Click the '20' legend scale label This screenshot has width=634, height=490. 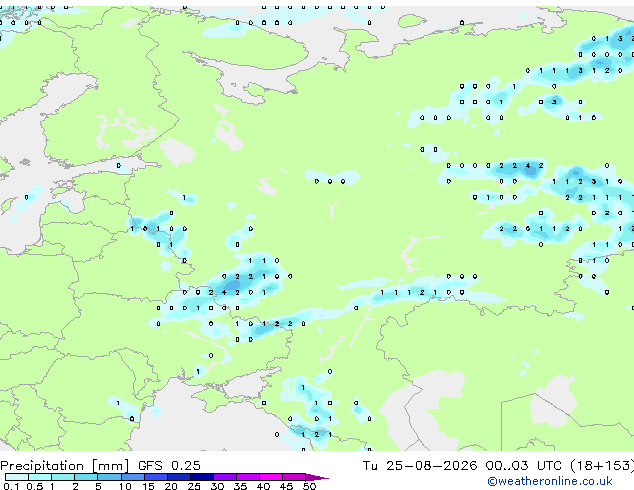[171, 486]
